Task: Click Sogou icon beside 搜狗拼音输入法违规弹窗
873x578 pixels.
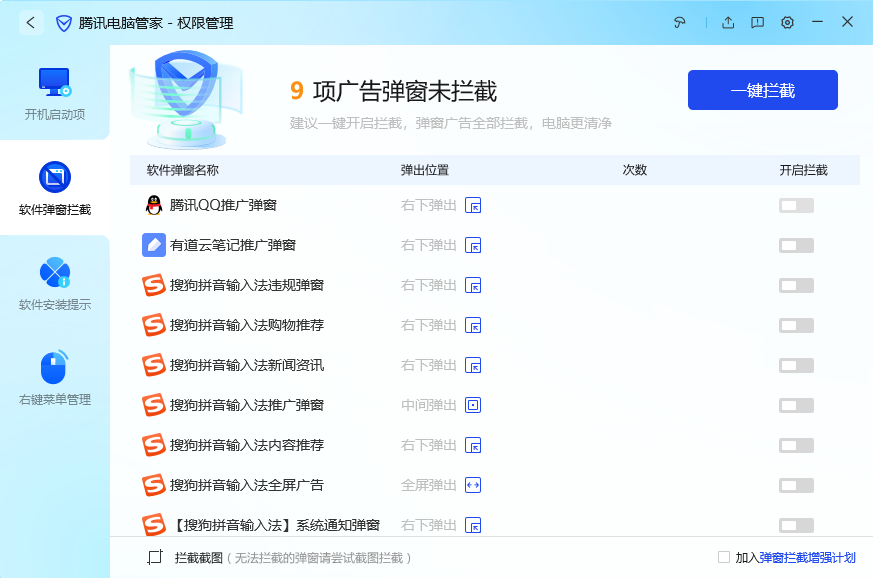Action: [x=154, y=285]
